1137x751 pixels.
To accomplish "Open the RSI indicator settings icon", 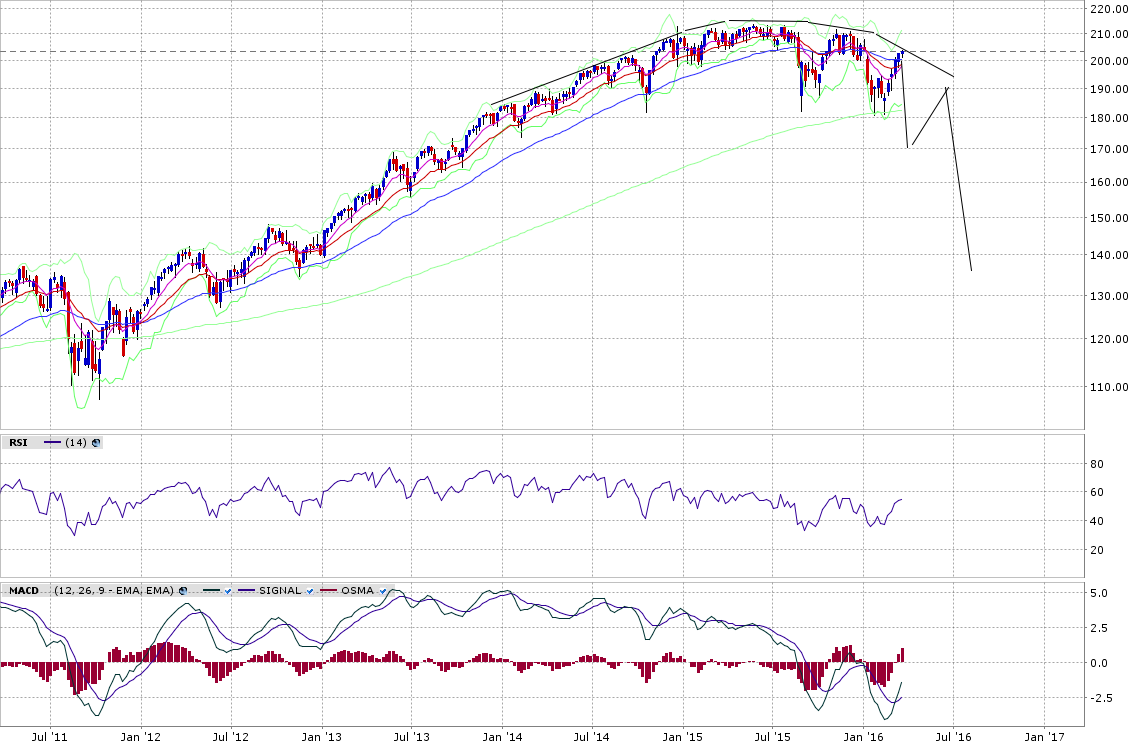I will coord(96,443).
